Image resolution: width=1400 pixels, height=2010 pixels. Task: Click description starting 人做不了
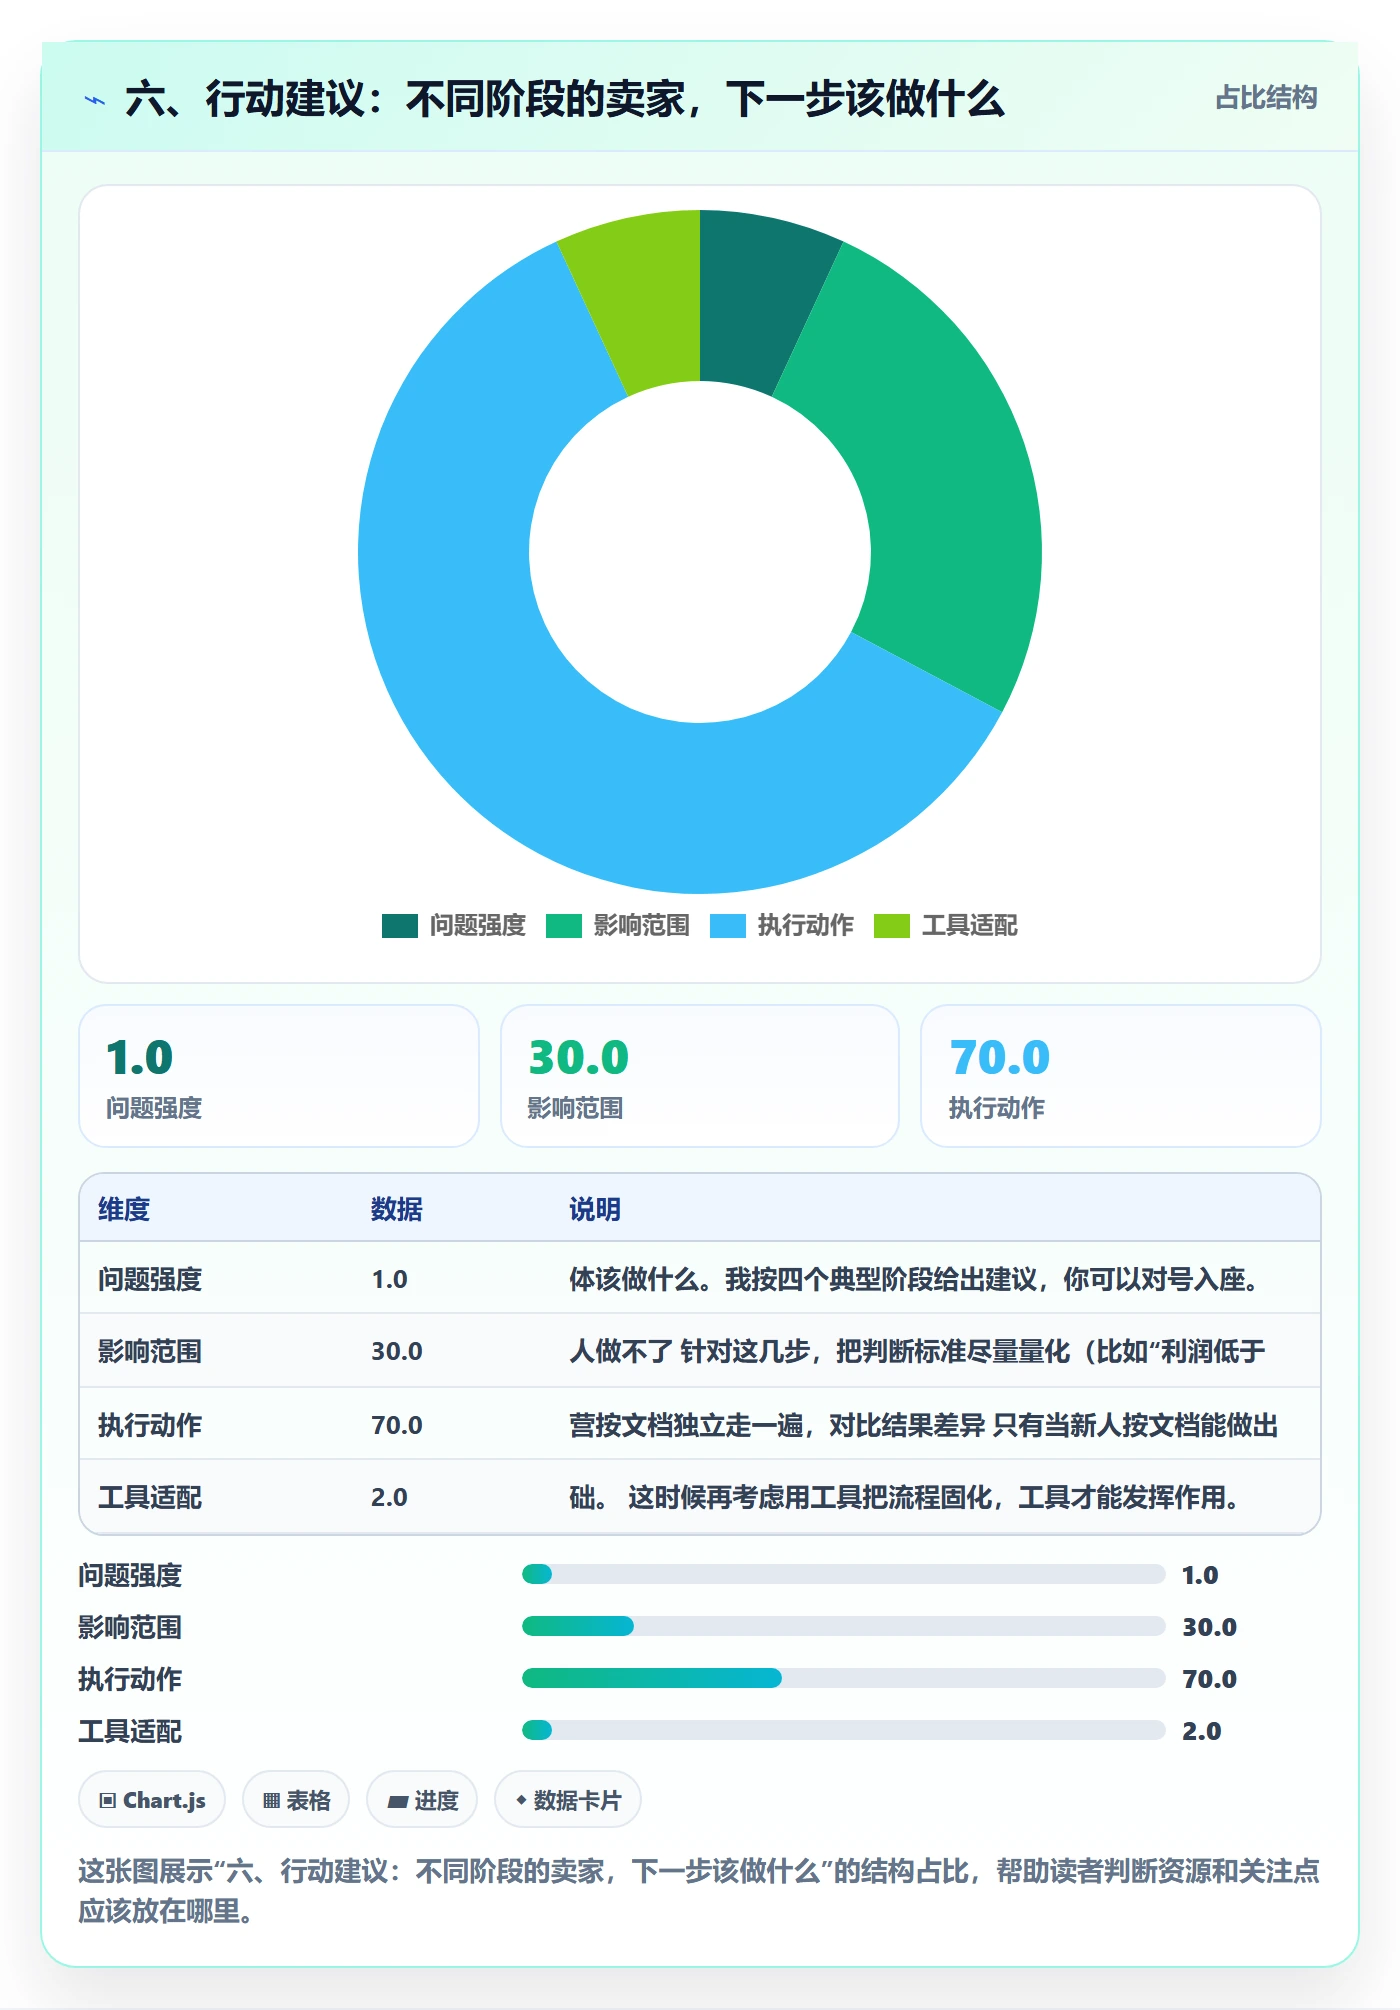tap(918, 1351)
